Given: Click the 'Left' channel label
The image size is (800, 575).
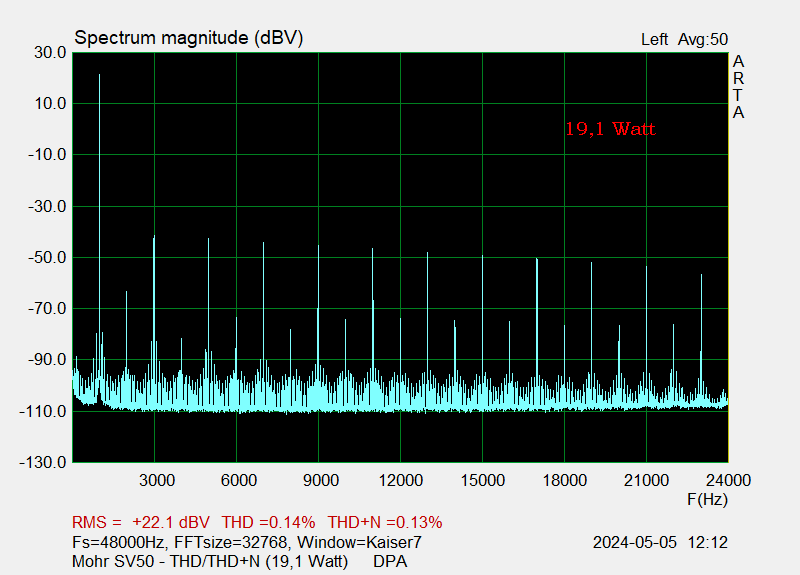Looking at the screenshot, I should [655, 40].
